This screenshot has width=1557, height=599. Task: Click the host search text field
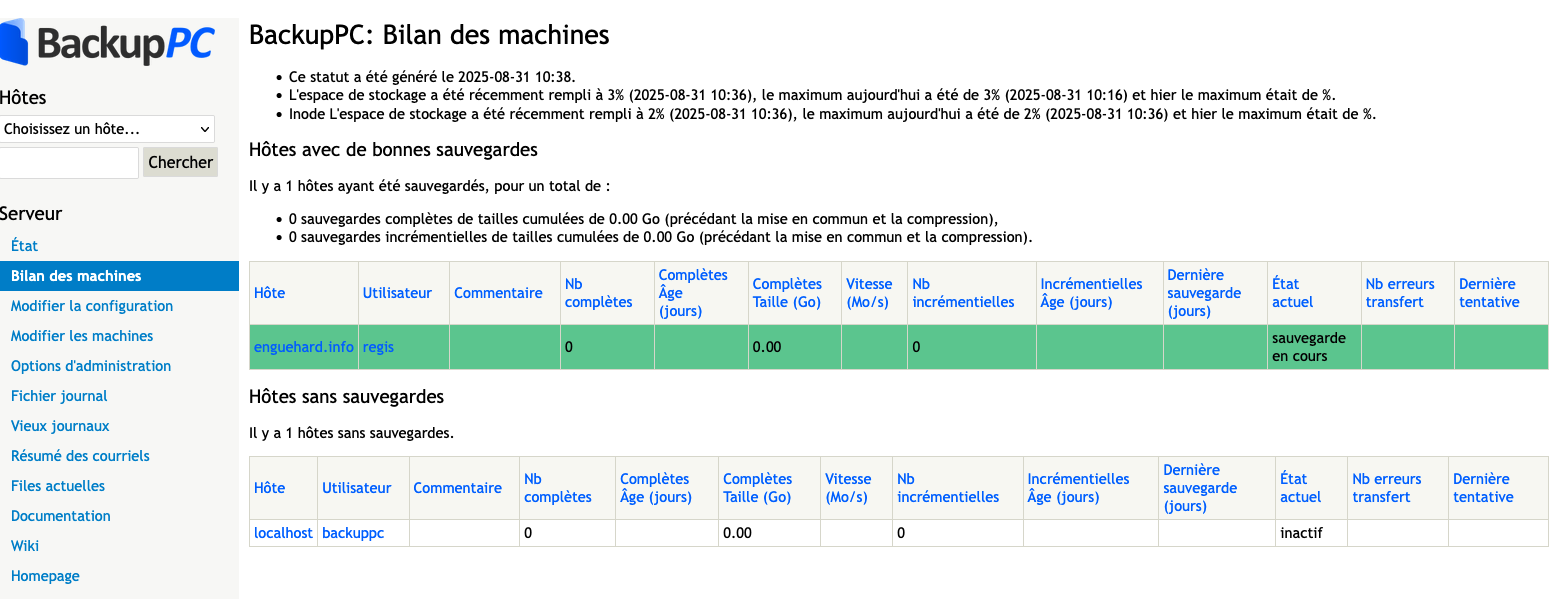pos(68,162)
